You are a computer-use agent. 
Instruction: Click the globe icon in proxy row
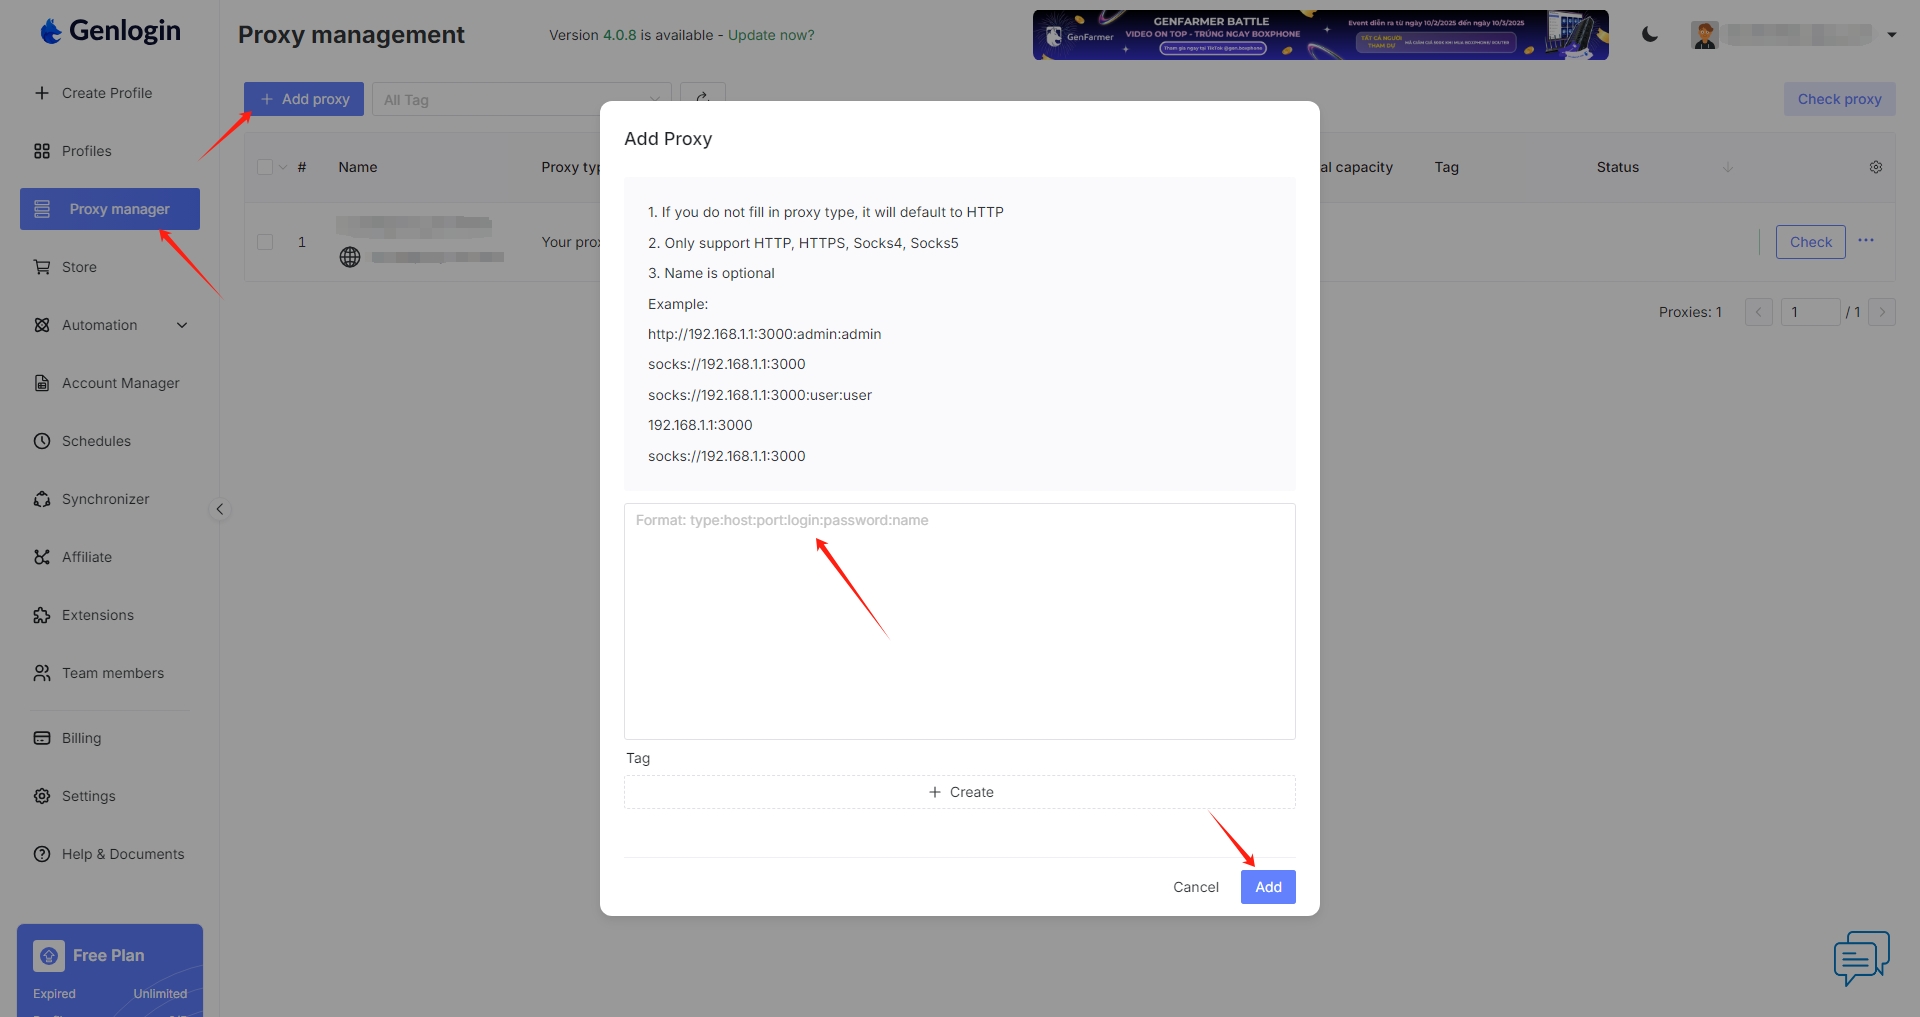tap(350, 257)
